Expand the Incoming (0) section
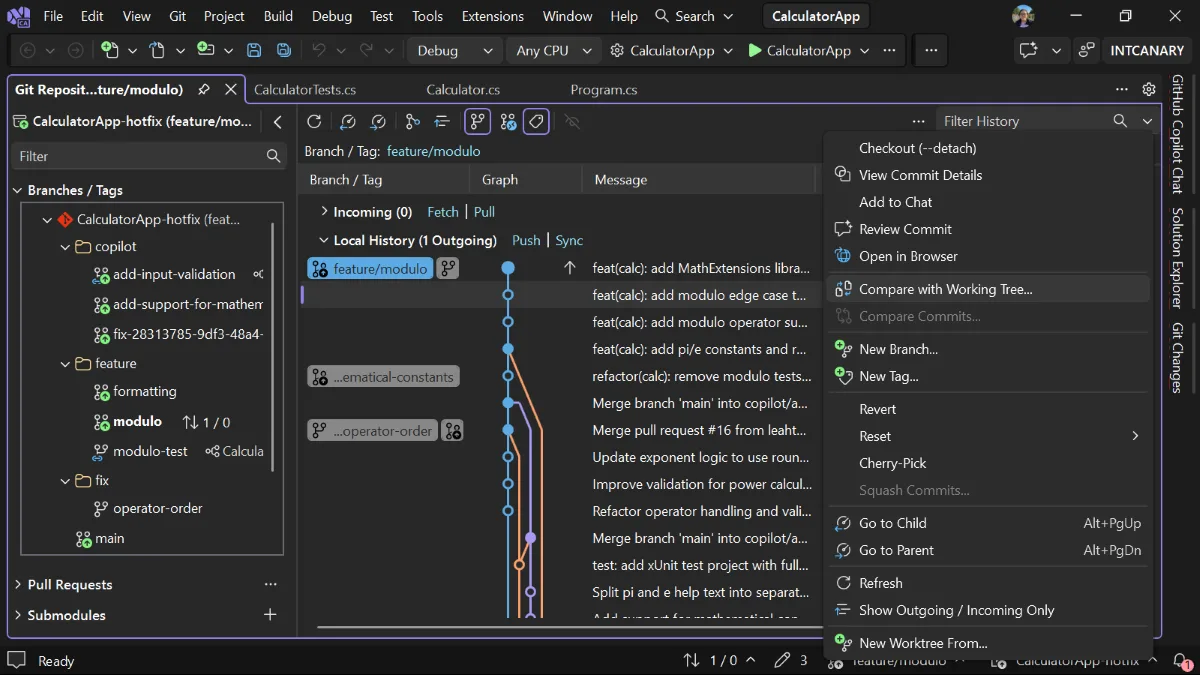The height and width of the screenshot is (675, 1200). point(324,212)
